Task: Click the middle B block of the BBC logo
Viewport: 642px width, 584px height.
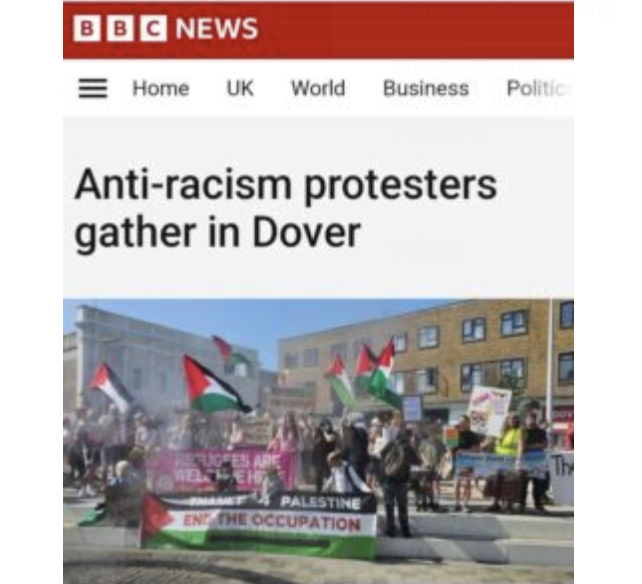Action: click(120, 28)
